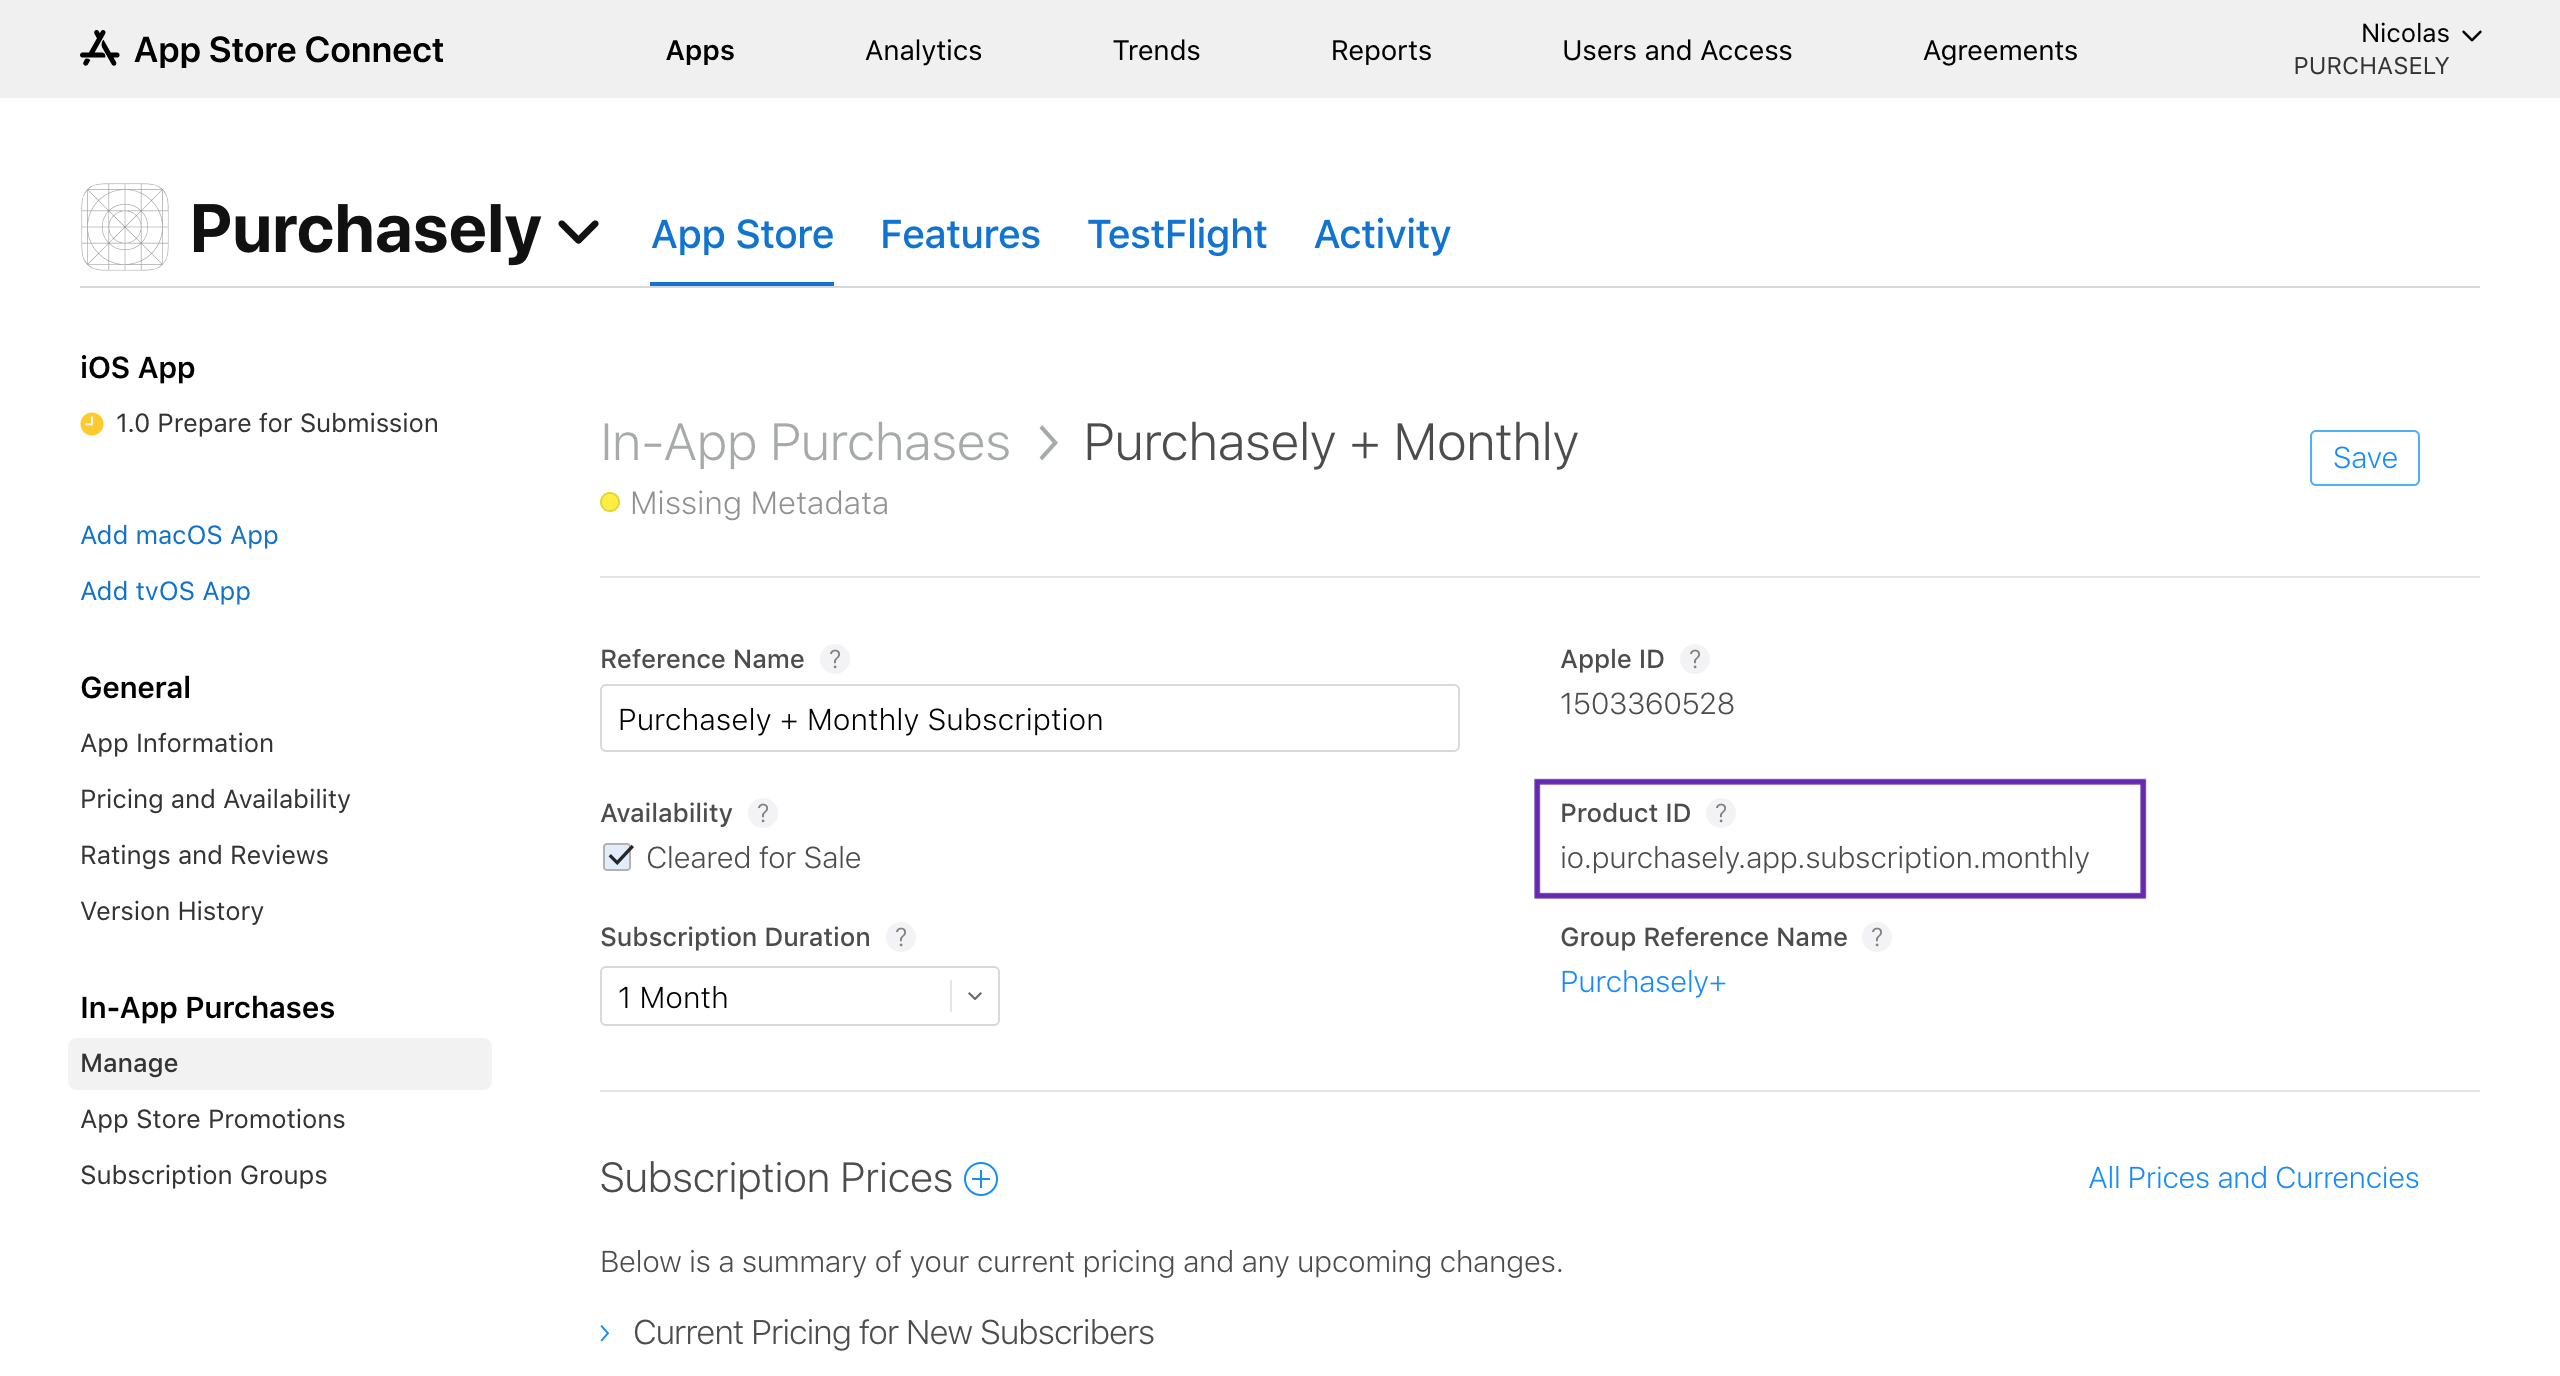
Task: Open Ratings and Reviews in sidebar
Action: point(204,855)
